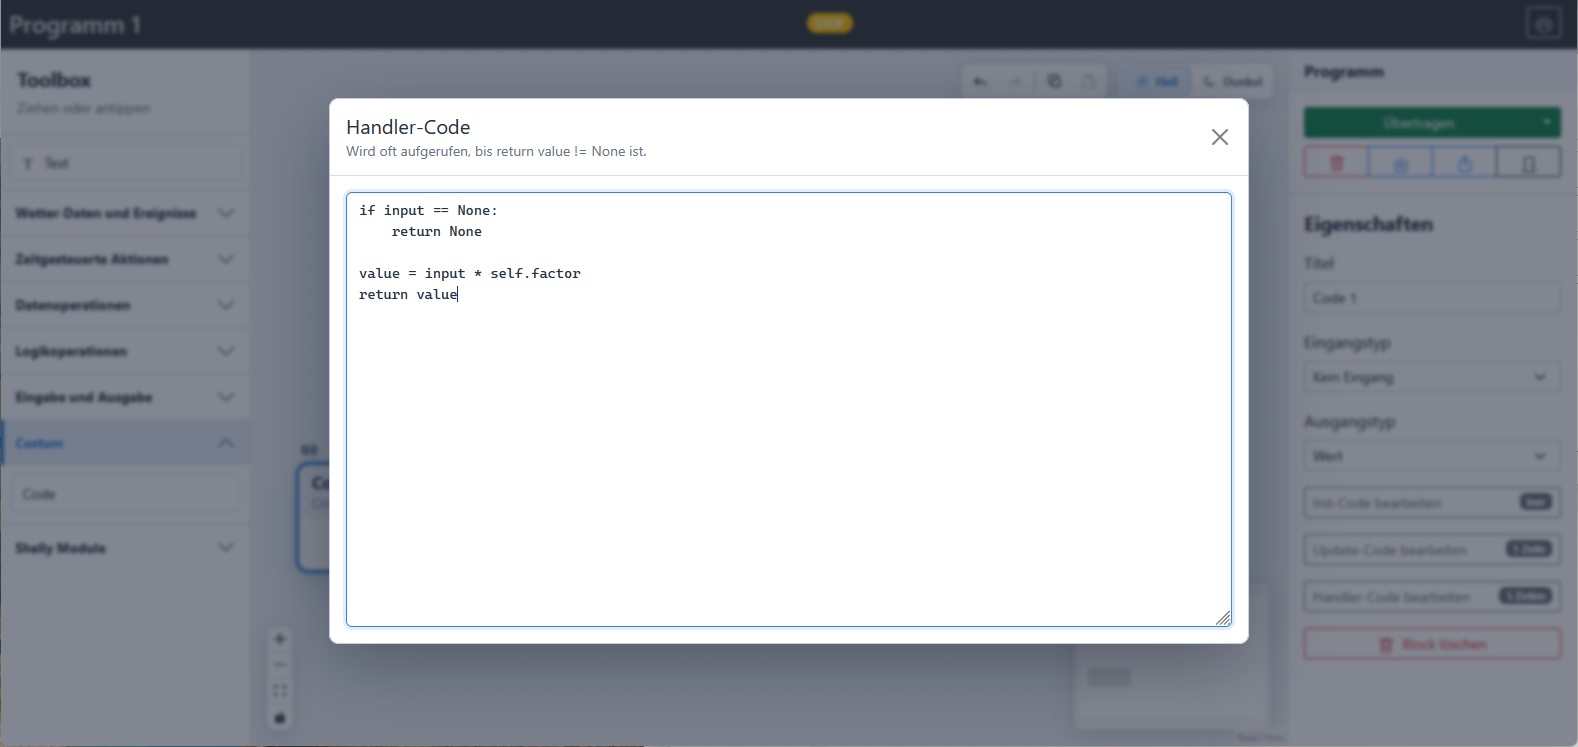Click the top-right header icon button
The width and height of the screenshot is (1578, 747).
pyautogui.click(x=1544, y=24)
